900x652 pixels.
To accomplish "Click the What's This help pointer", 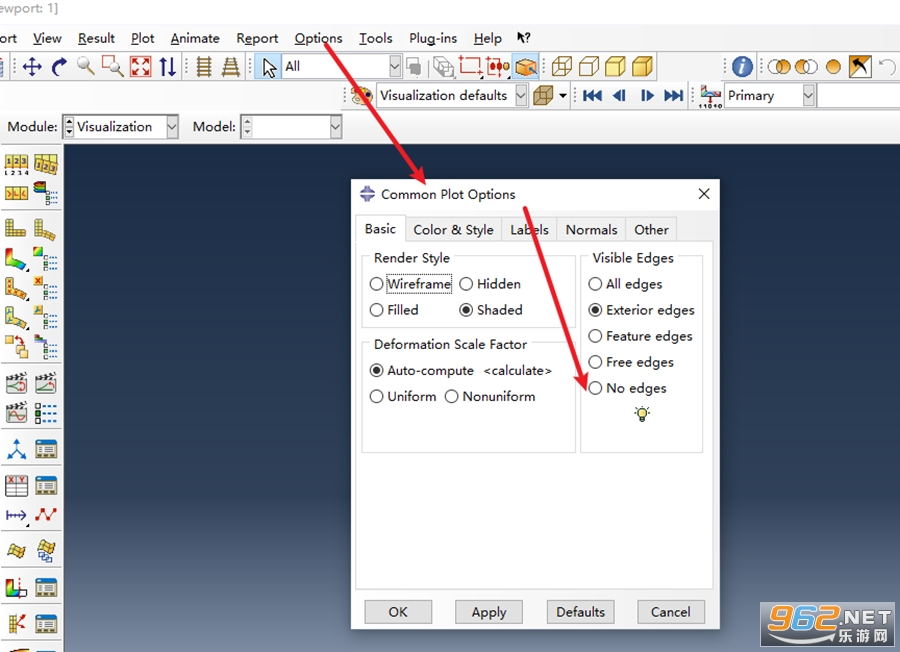I will pos(523,38).
